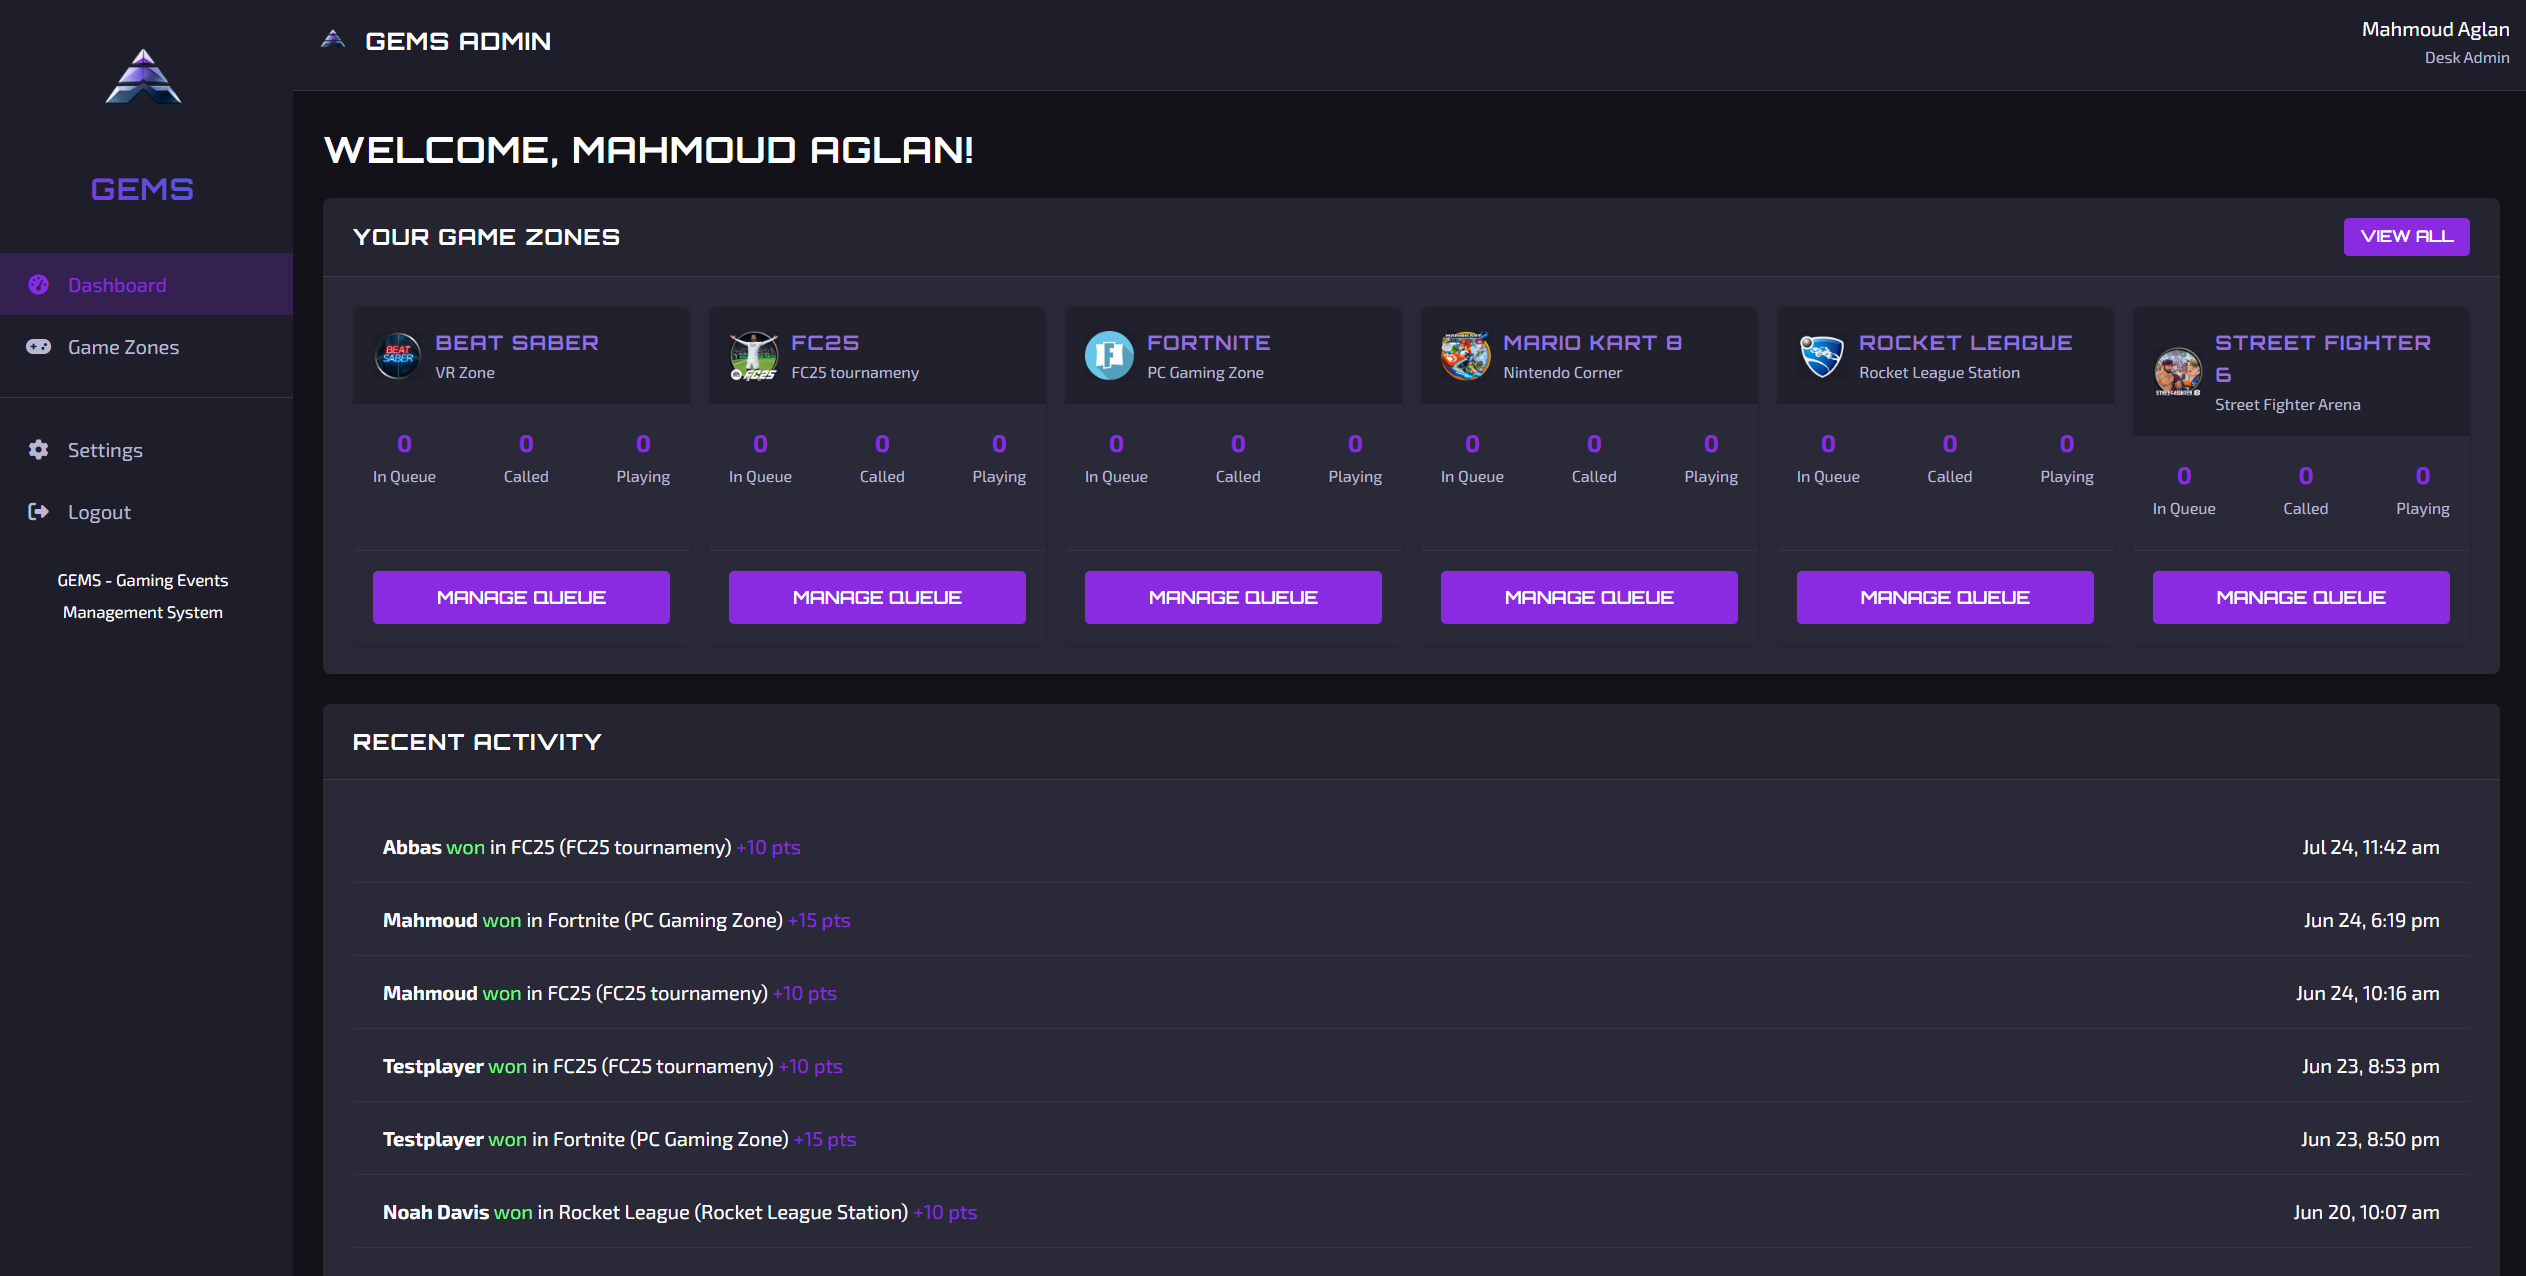Click the Street Fighter 6 icon

[x=2177, y=372]
